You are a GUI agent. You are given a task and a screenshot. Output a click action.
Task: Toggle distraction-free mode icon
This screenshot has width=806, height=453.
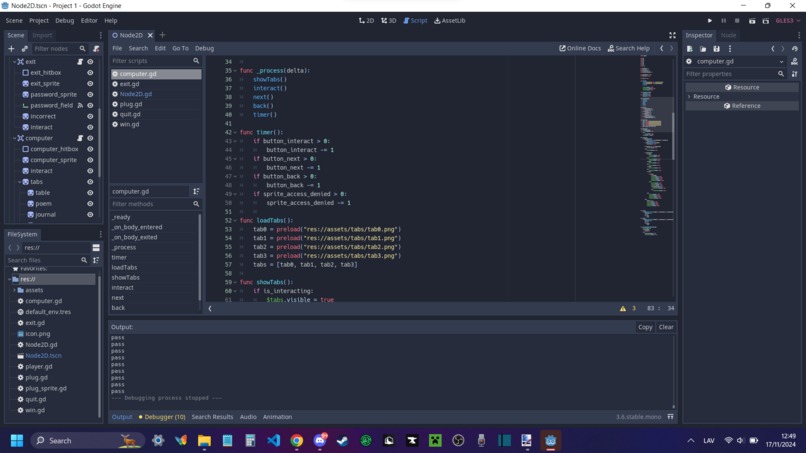(x=672, y=35)
